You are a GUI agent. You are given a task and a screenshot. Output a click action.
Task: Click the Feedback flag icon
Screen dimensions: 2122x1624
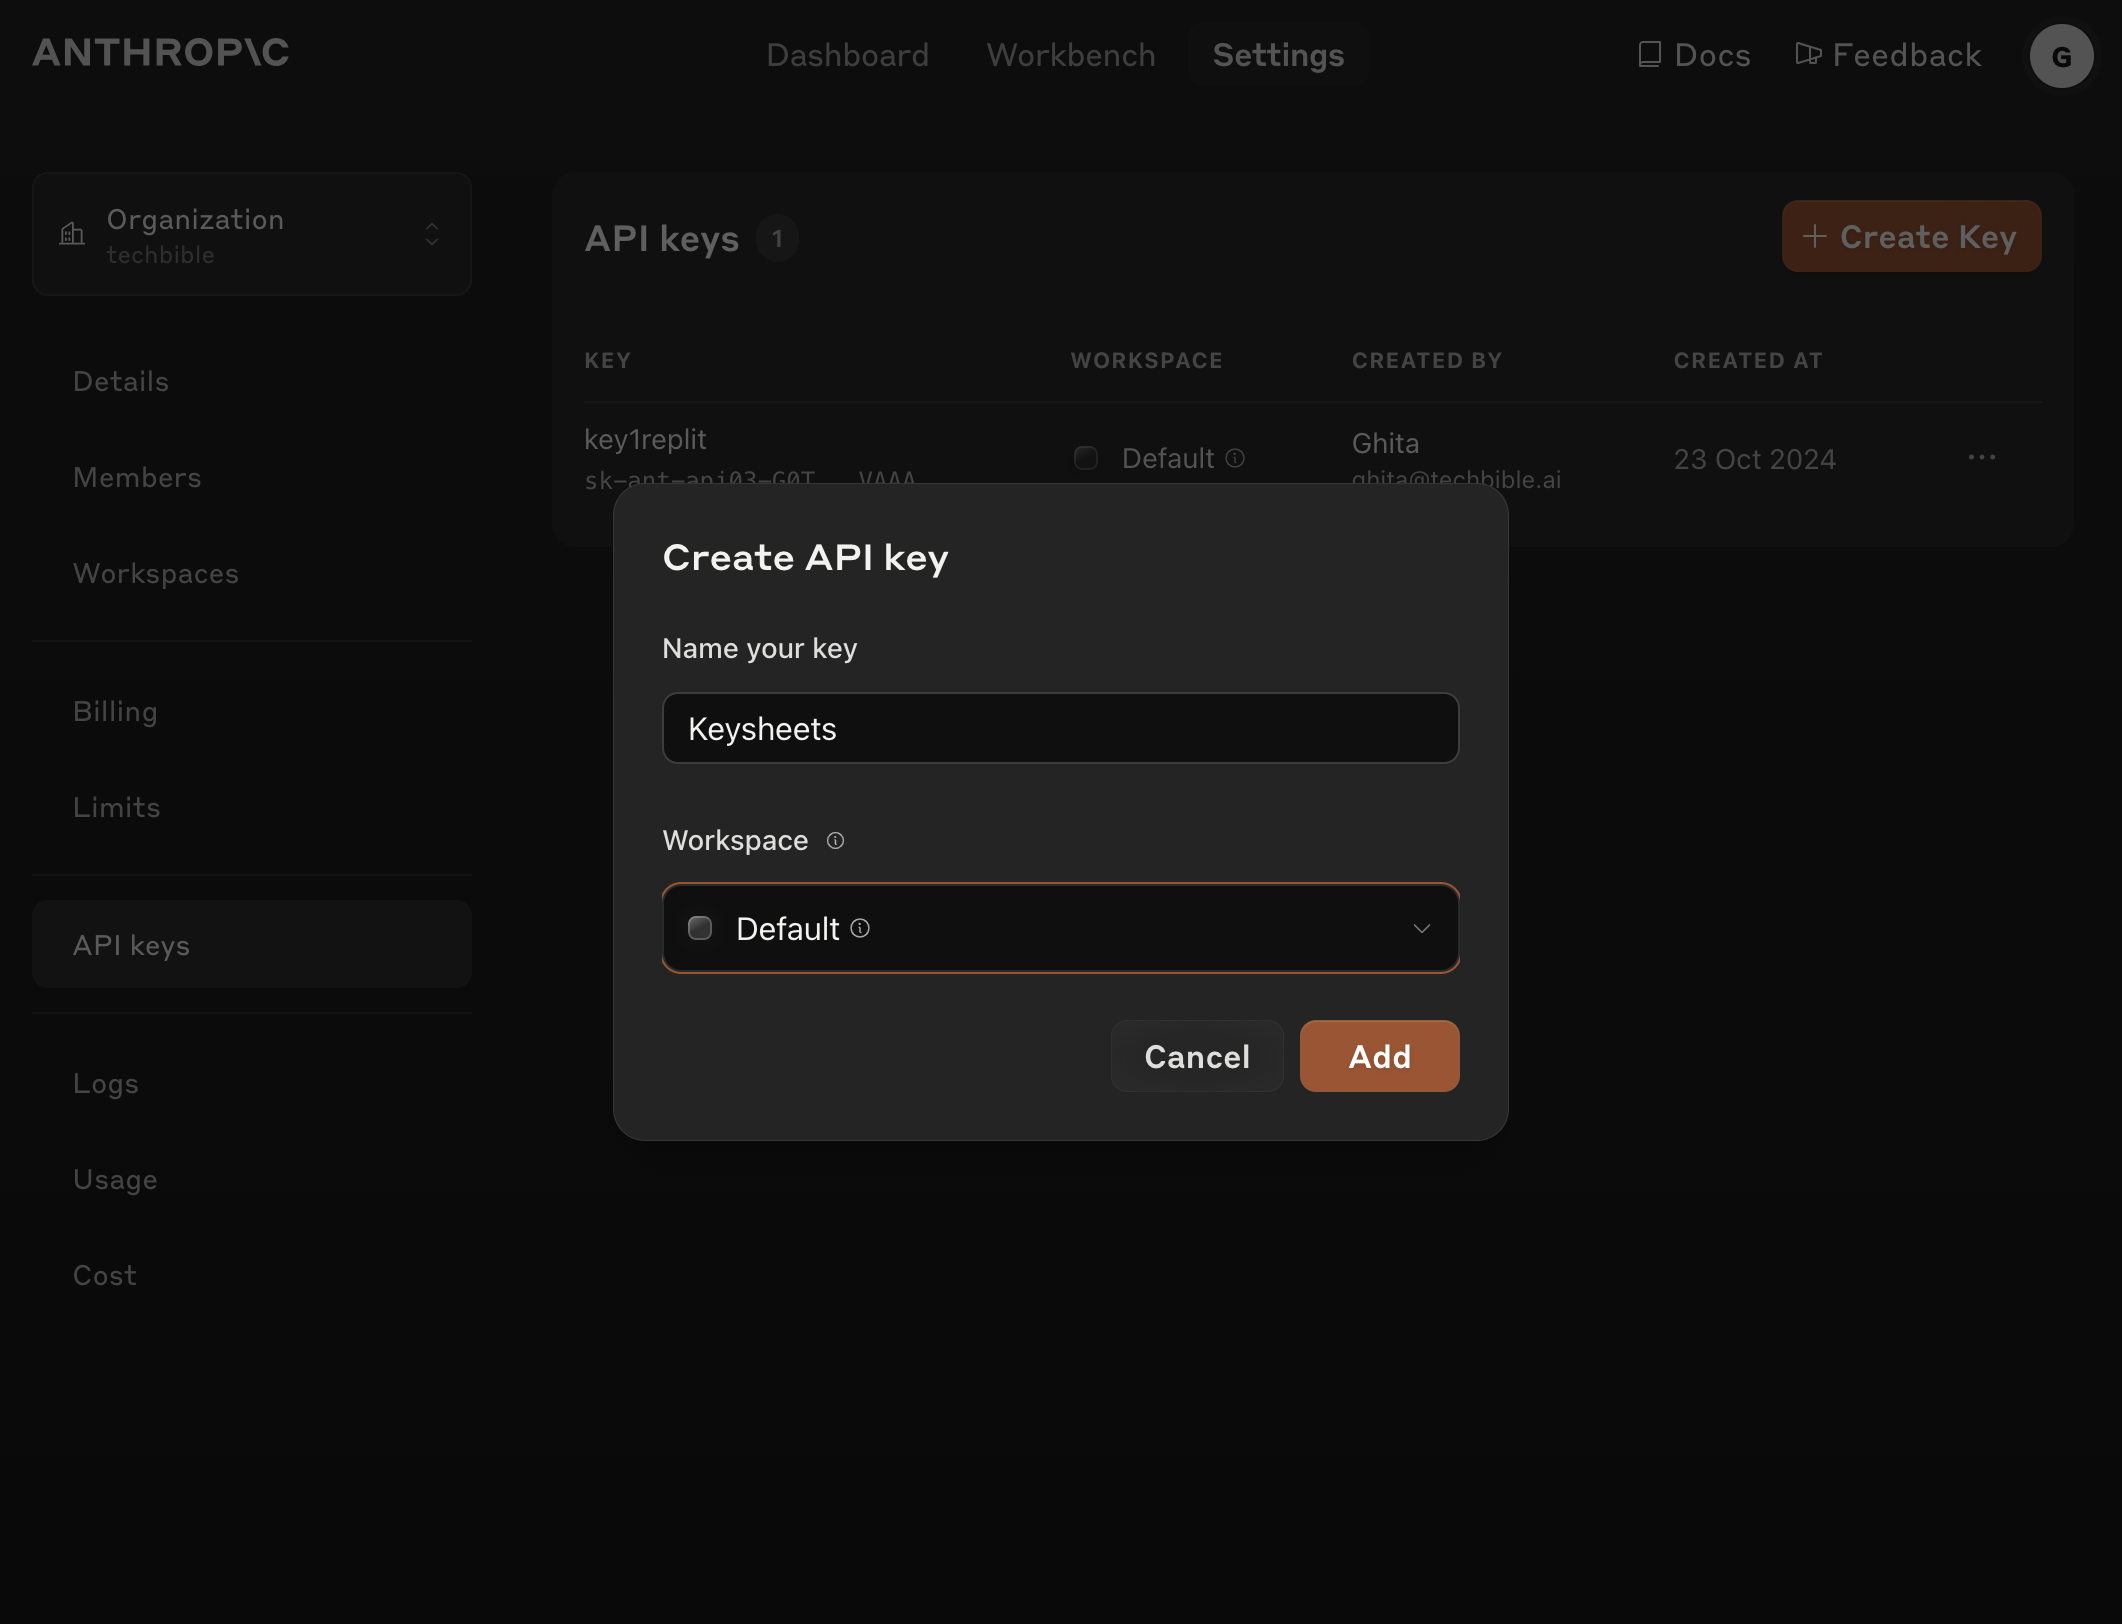tap(1808, 54)
